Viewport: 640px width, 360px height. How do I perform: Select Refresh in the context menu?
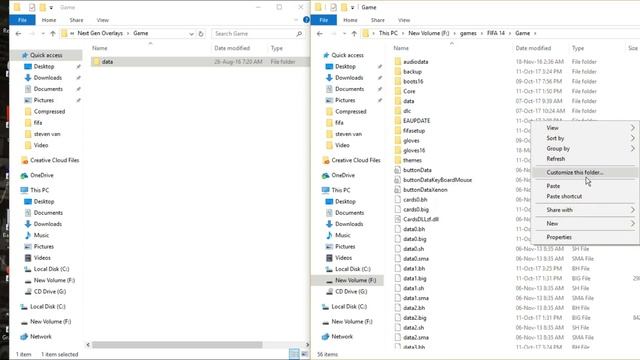click(x=556, y=159)
